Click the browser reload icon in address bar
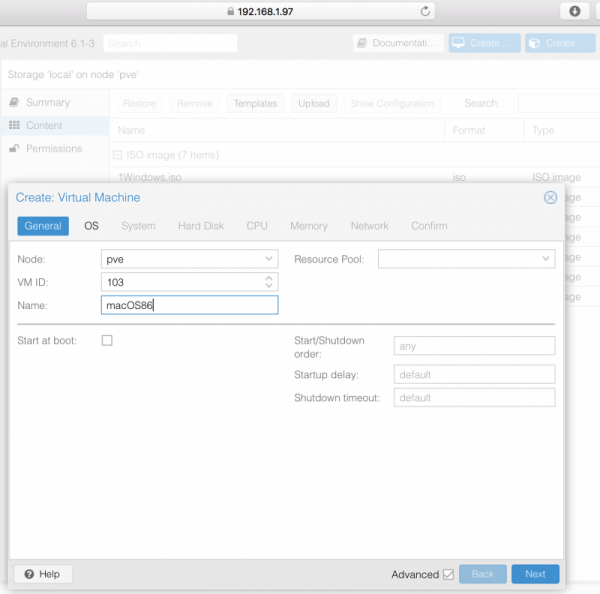Screen dimensions: 600x594 (426, 11)
